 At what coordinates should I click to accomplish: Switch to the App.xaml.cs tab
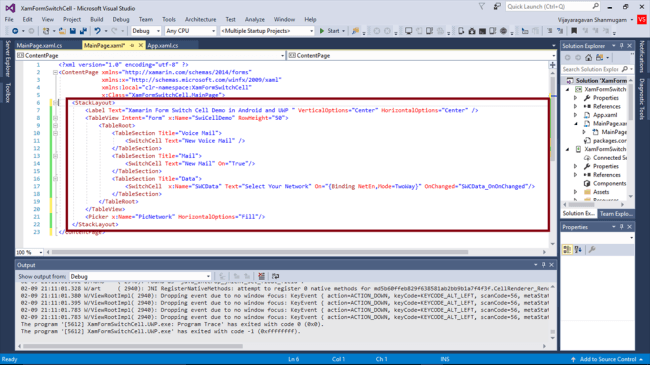tap(163, 46)
